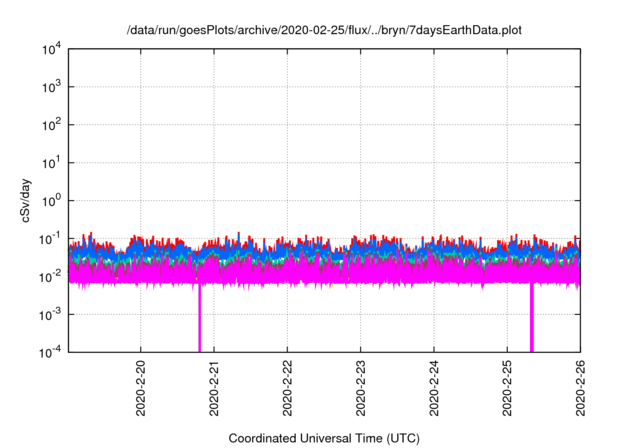The width and height of the screenshot is (640, 448).
Task: Click the 10^1 y-axis tick label
Action: click(x=51, y=163)
